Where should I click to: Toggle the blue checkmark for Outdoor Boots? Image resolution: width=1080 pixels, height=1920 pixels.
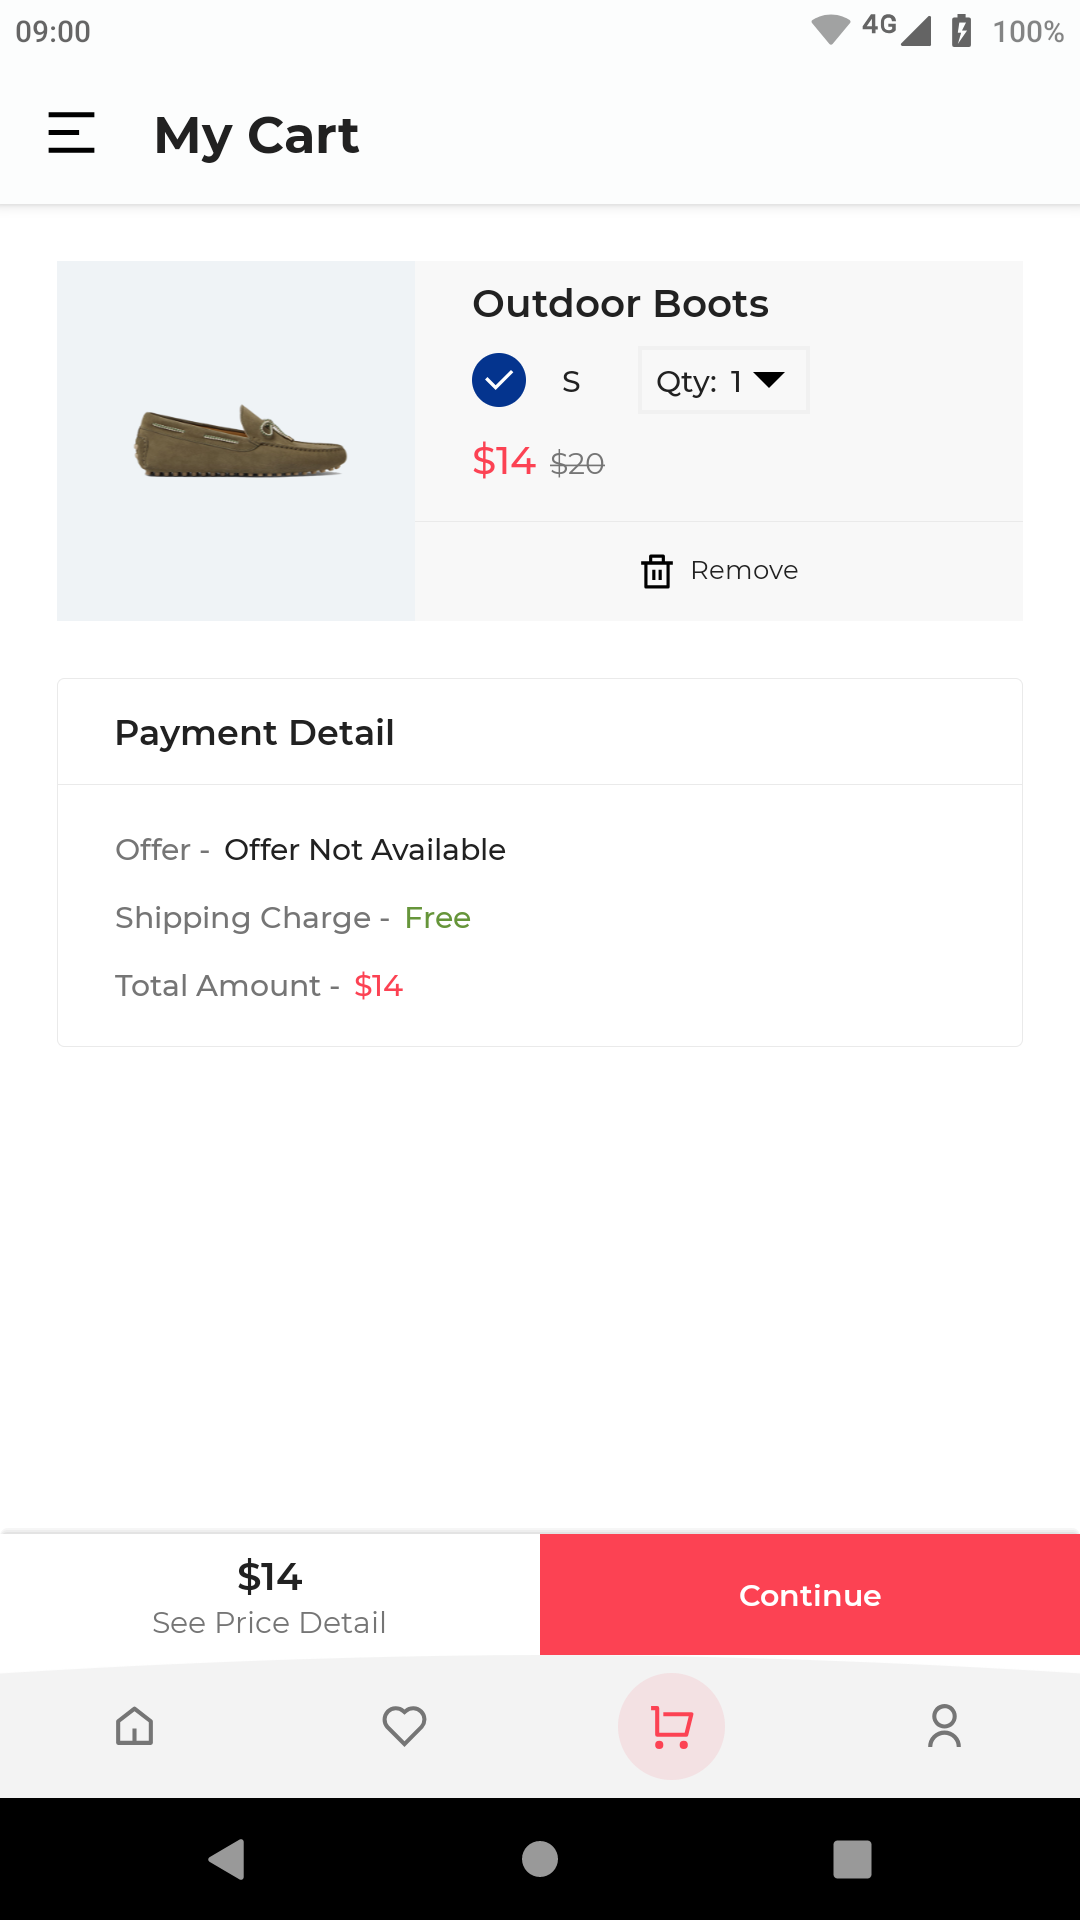point(499,381)
